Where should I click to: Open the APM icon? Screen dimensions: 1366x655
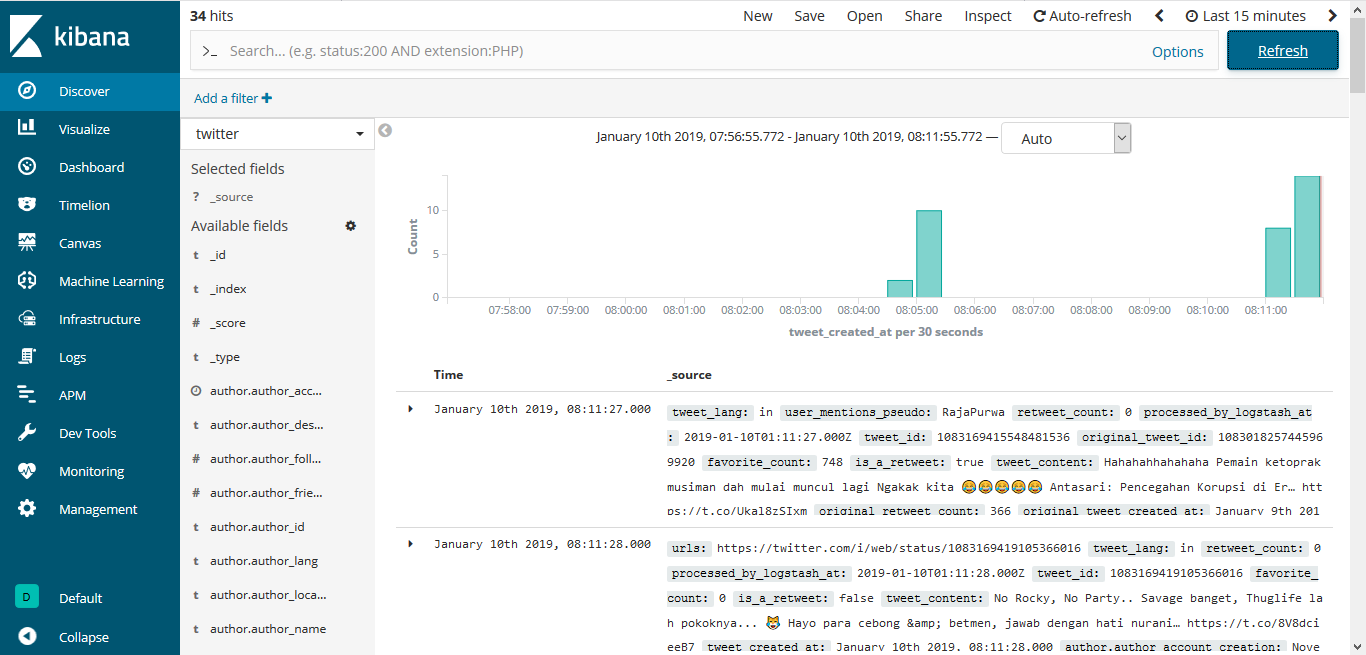click(x=27, y=395)
